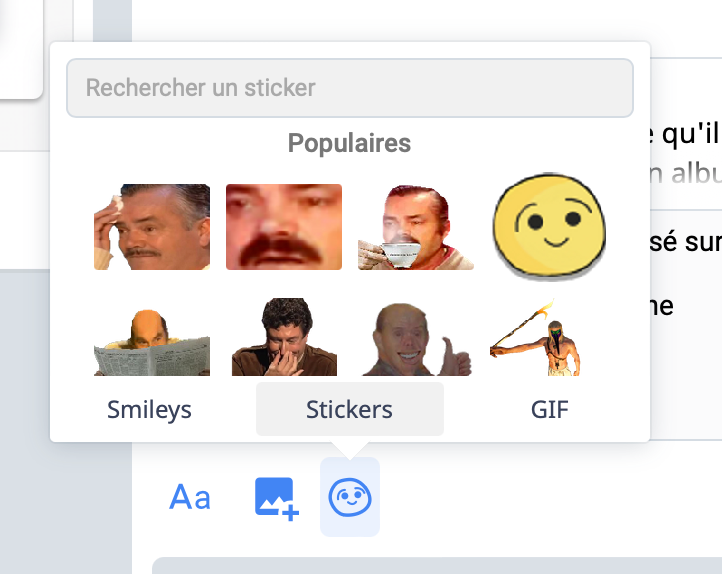
Task: Open the Aa text formatting icon
Action: (190, 497)
